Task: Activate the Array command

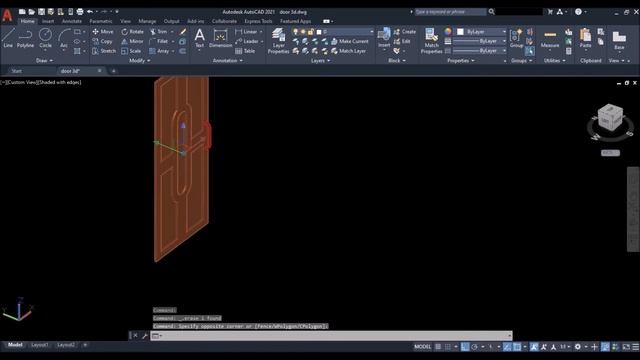Action: point(159,51)
